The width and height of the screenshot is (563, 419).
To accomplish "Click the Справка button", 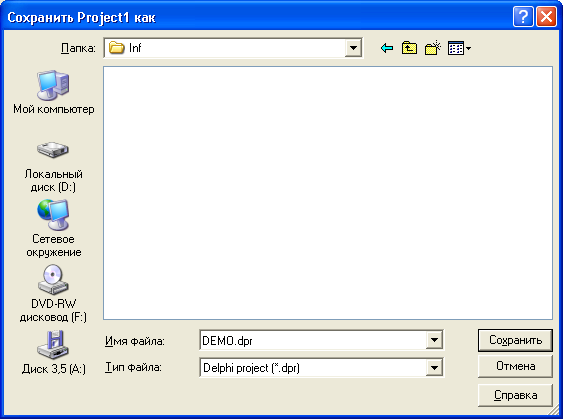I will tap(515, 395).
